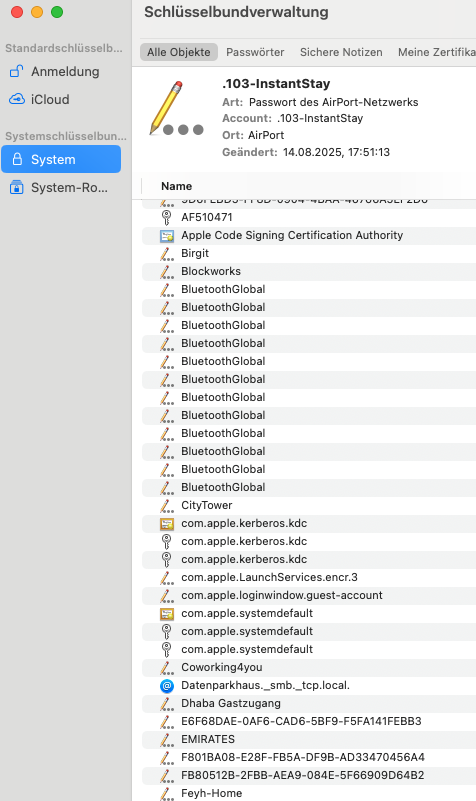Select the F801BA08-E28F-FB5A-DF9B-AD33470456A4 entry
476x801 pixels.
point(309,757)
